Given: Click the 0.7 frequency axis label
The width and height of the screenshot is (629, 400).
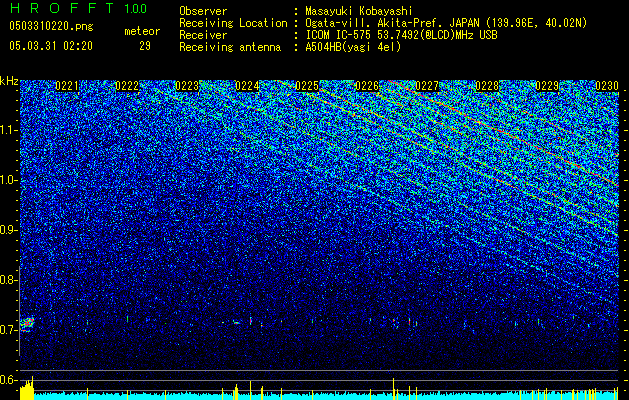Looking at the screenshot, I should (8, 330).
